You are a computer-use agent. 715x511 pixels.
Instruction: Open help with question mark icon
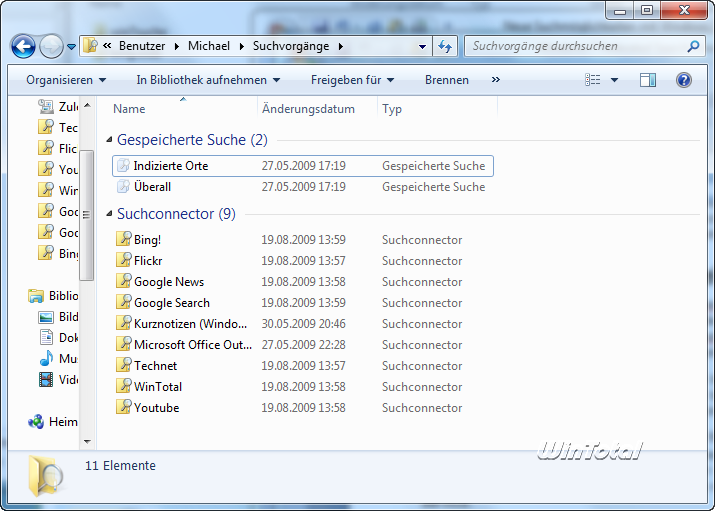click(x=684, y=80)
